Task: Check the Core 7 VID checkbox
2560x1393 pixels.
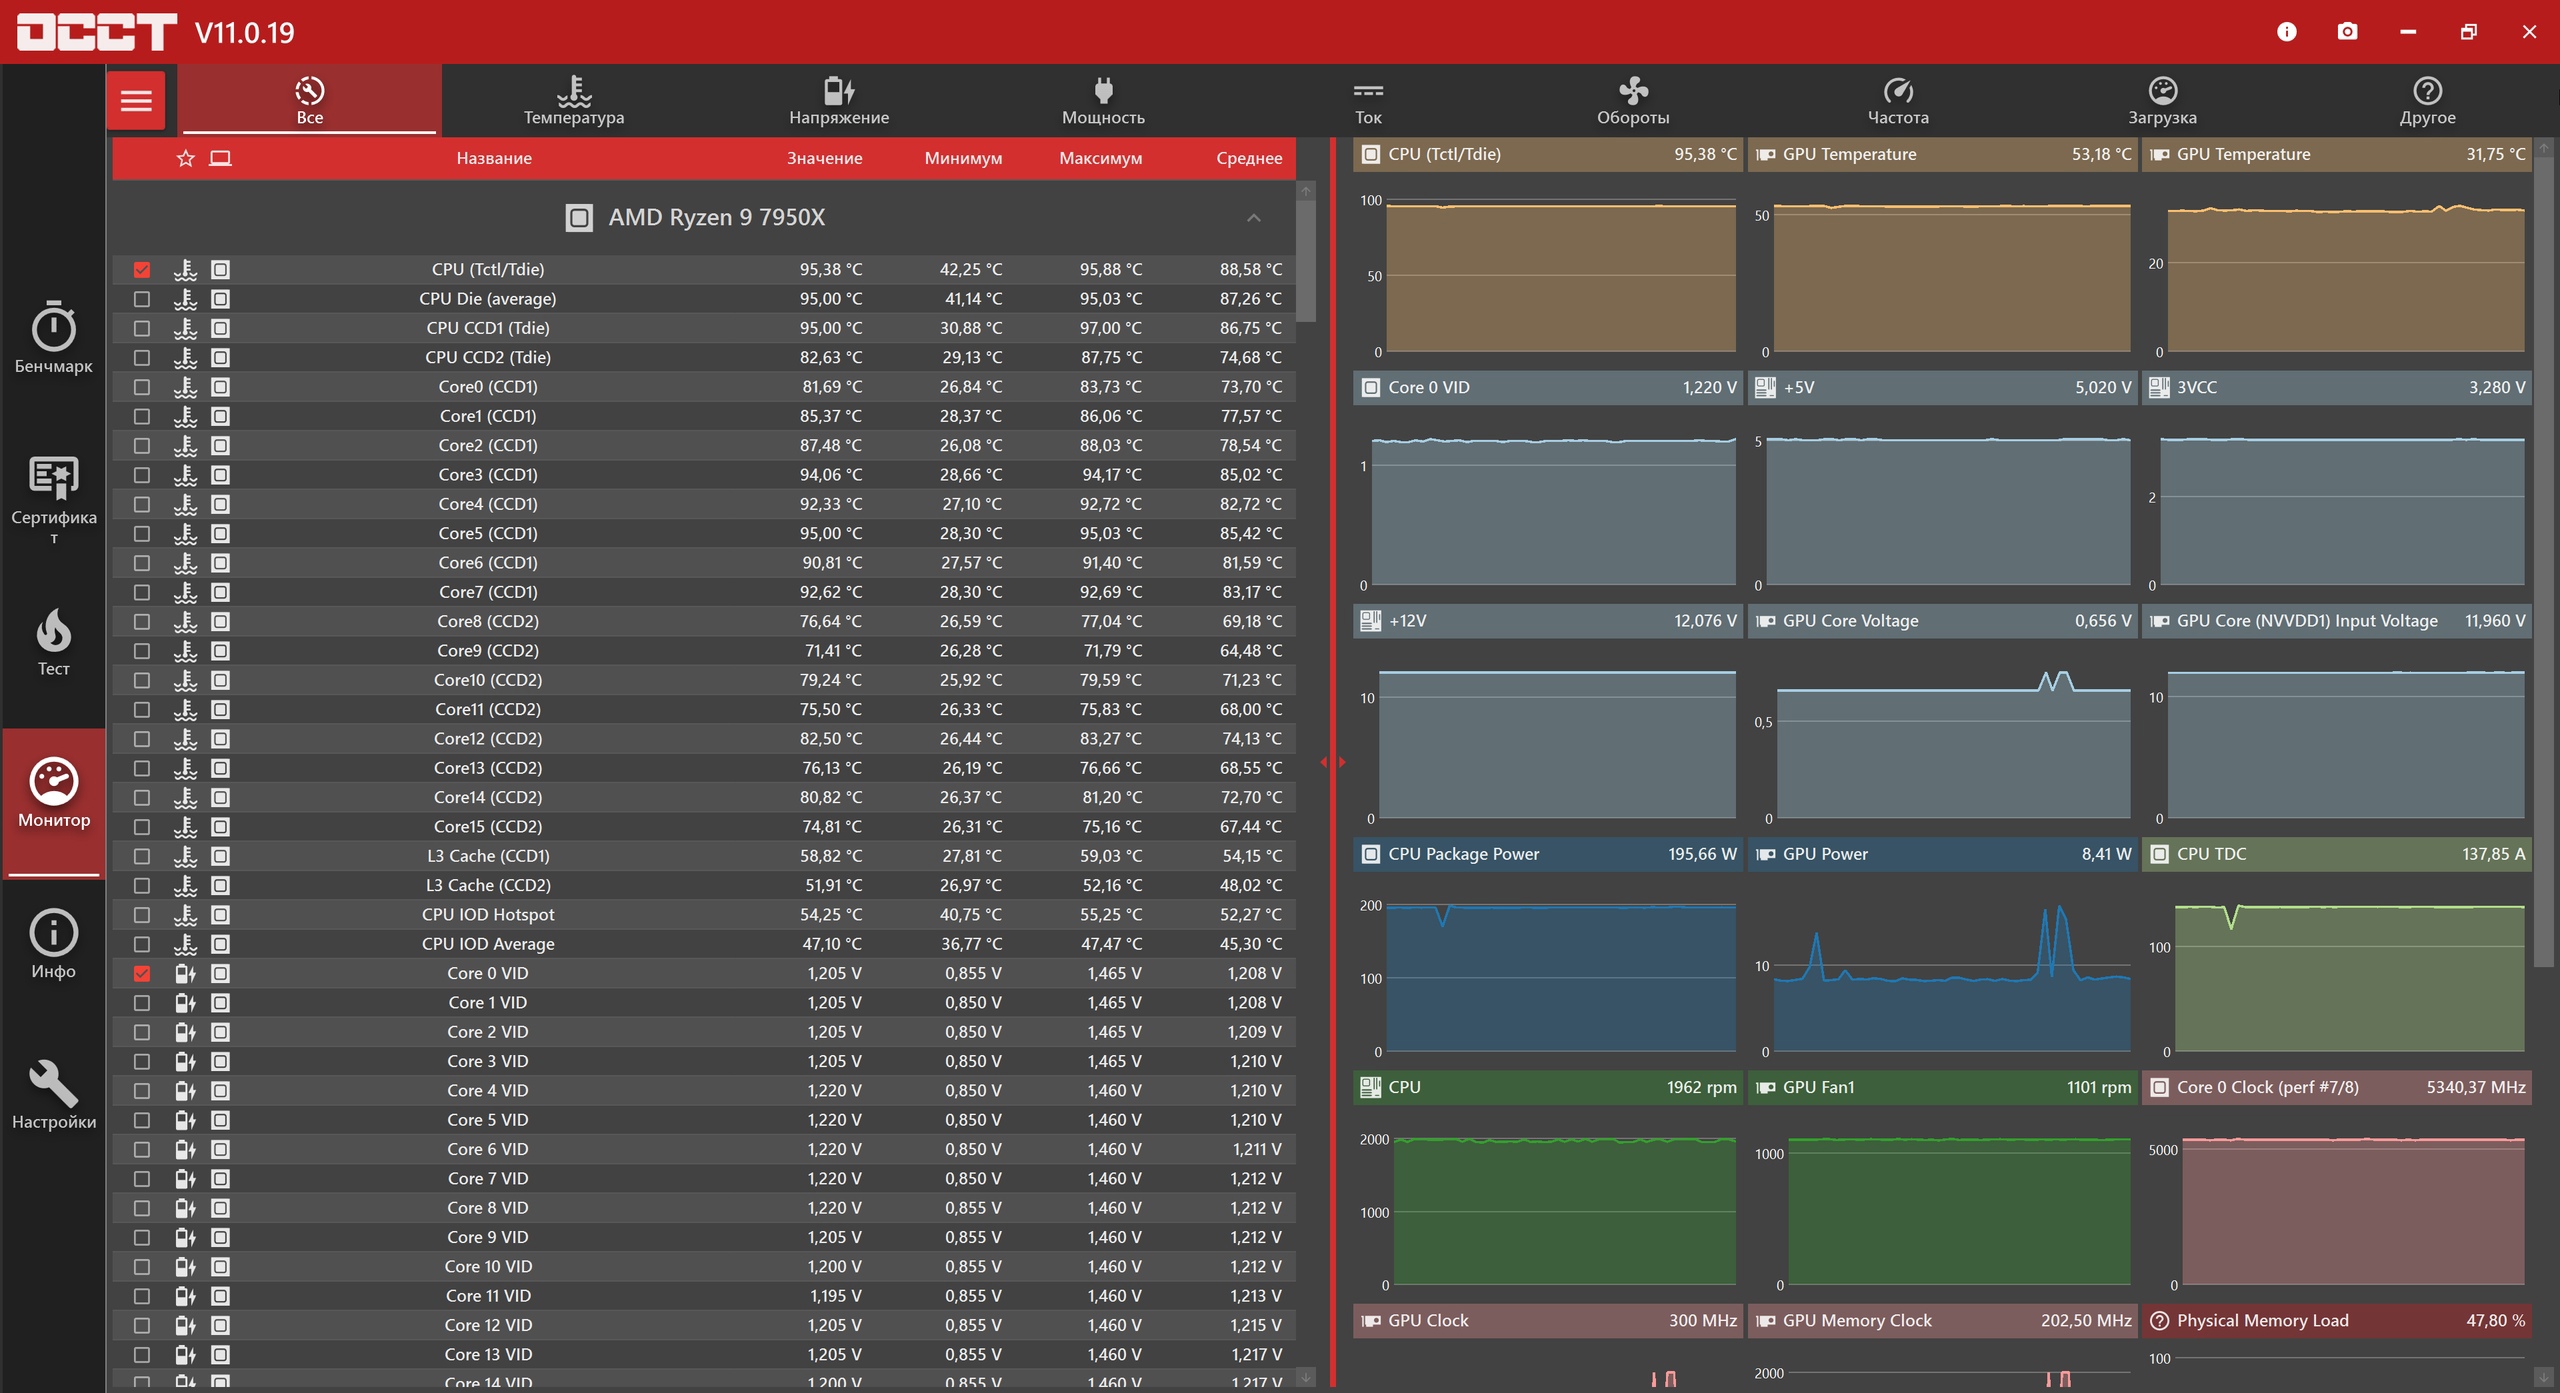Action: [x=141, y=1178]
